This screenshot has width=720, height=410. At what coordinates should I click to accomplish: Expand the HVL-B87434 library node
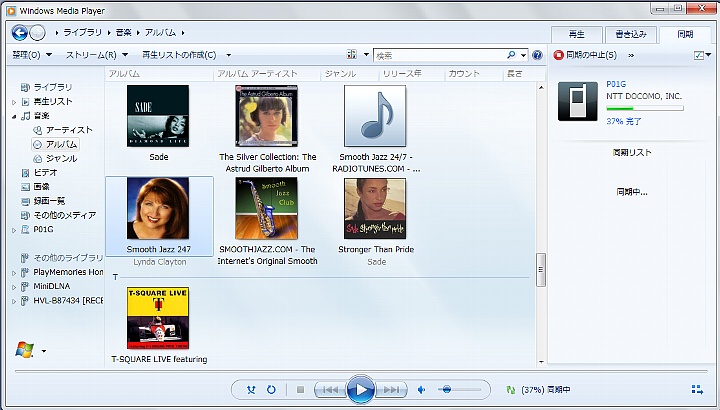(14, 301)
